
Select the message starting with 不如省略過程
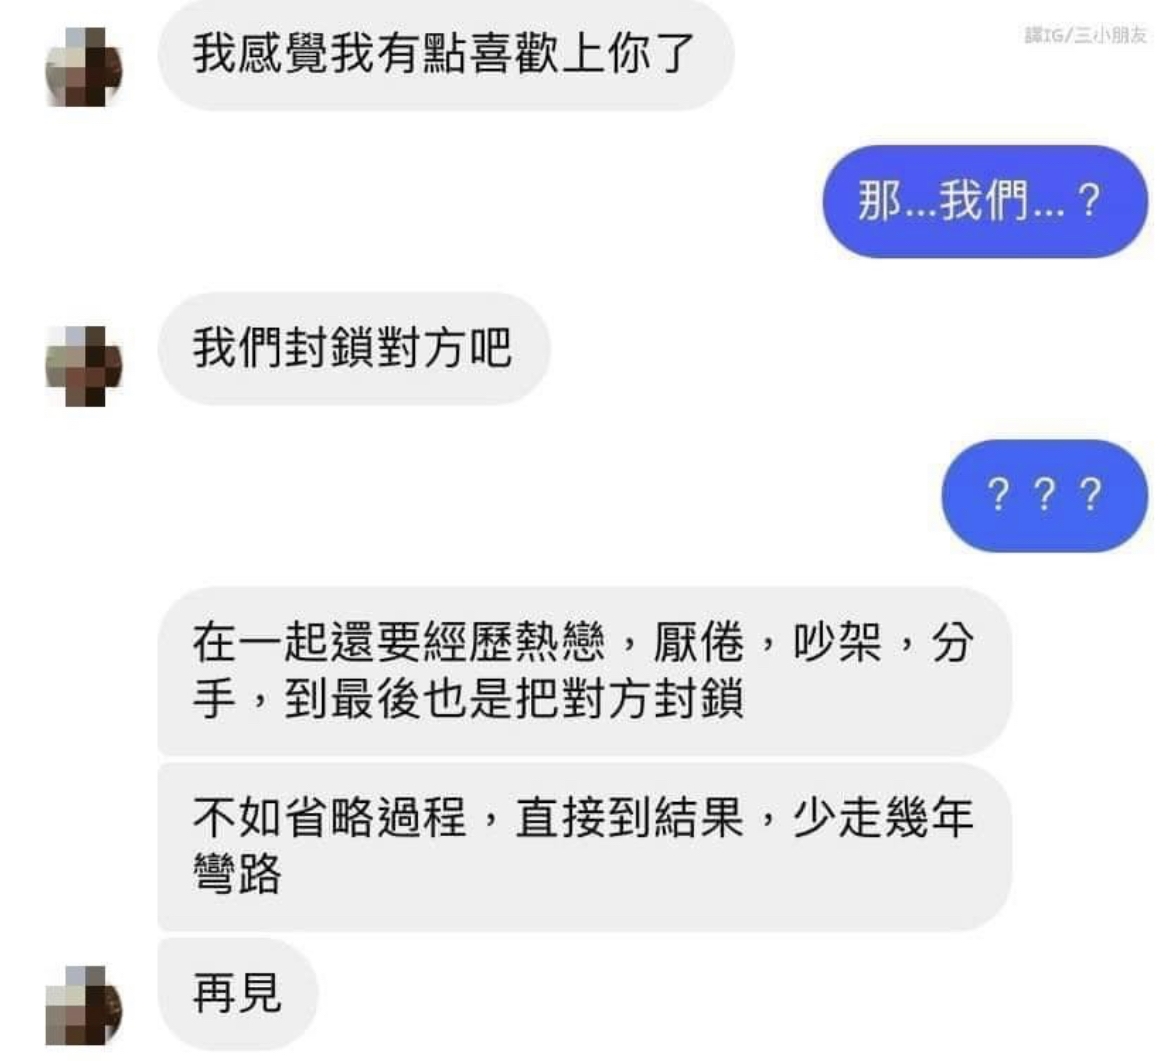click(x=585, y=847)
